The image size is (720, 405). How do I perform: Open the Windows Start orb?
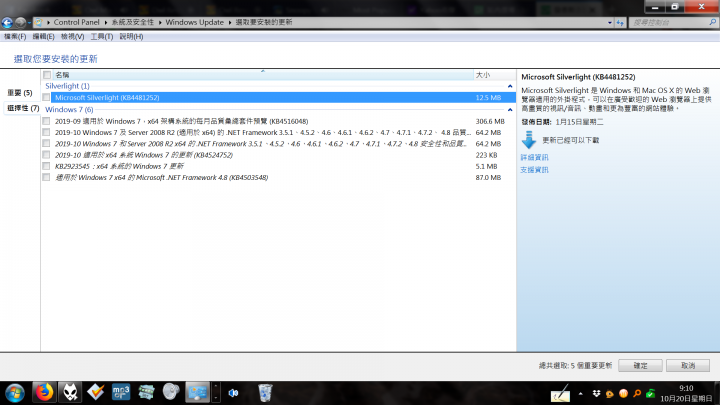[x=15, y=393]
